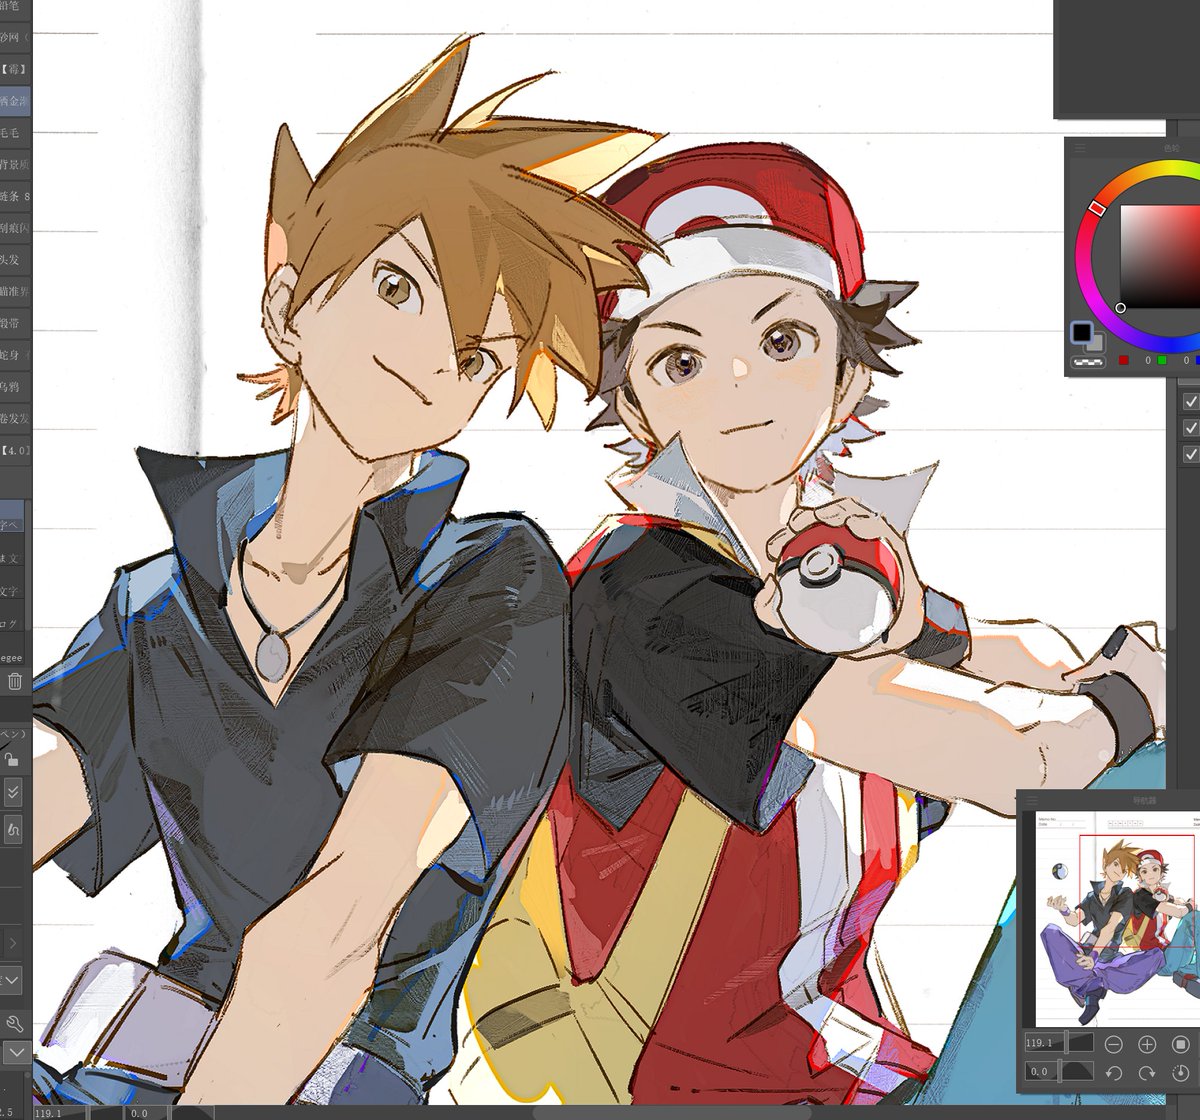Select the 卷发发 brush

[x=15, y=418]
